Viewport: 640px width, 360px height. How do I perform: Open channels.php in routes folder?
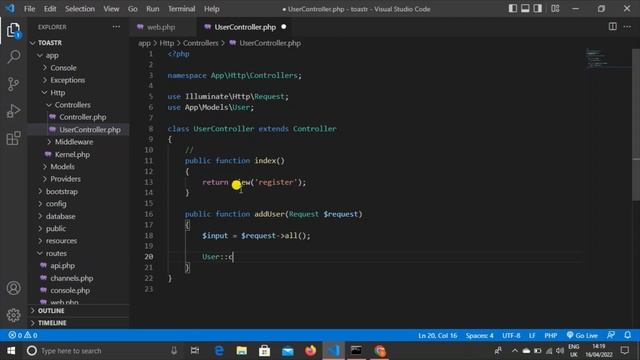pos(79,278)
